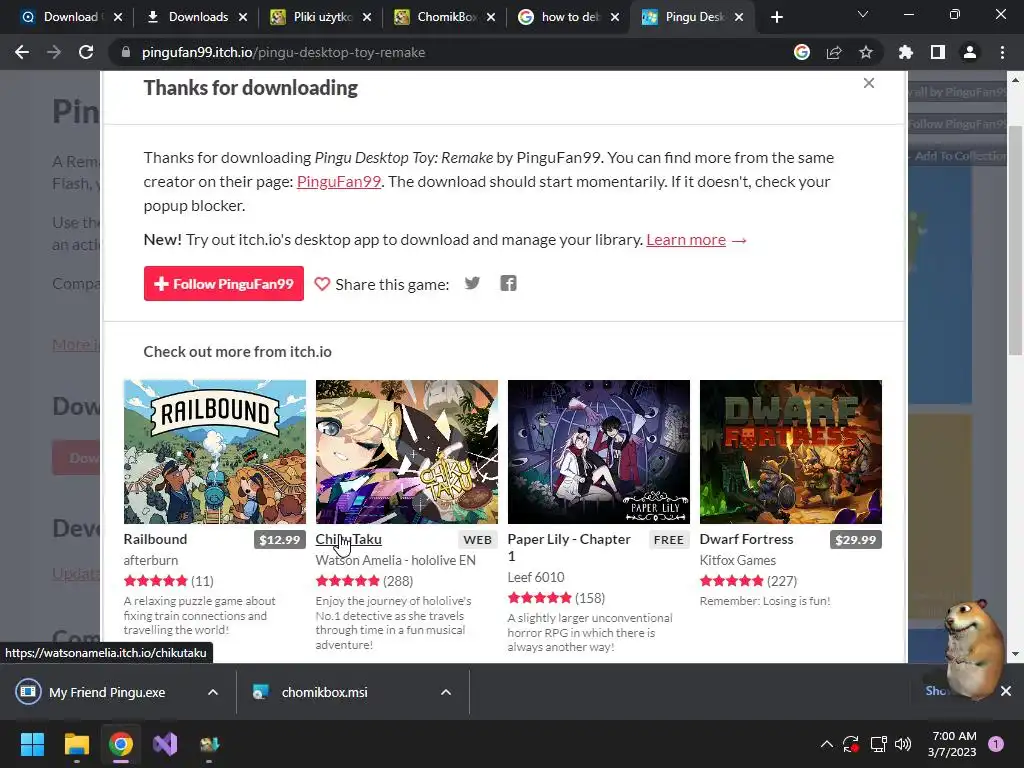Close the ChomikBox tab

coord(491,17)
